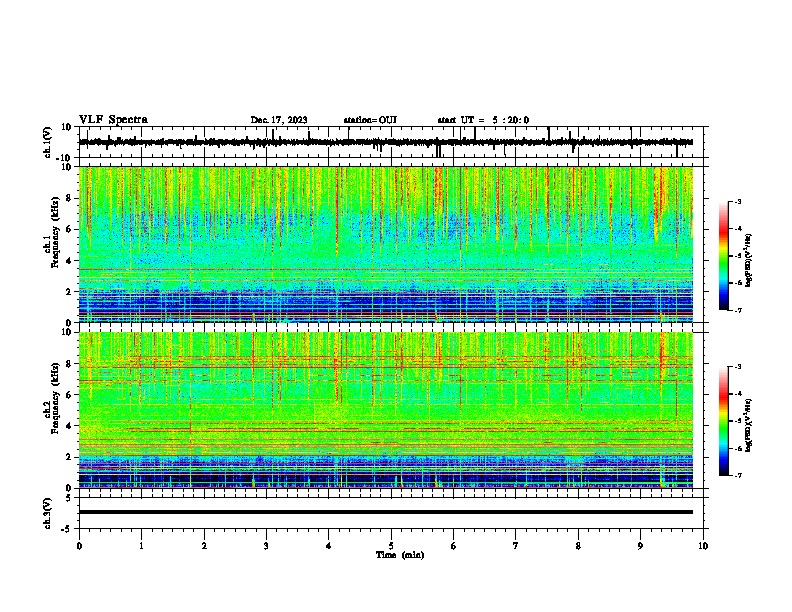Click the 'ch.1(V)' axis label

click(x=48, y=142)
